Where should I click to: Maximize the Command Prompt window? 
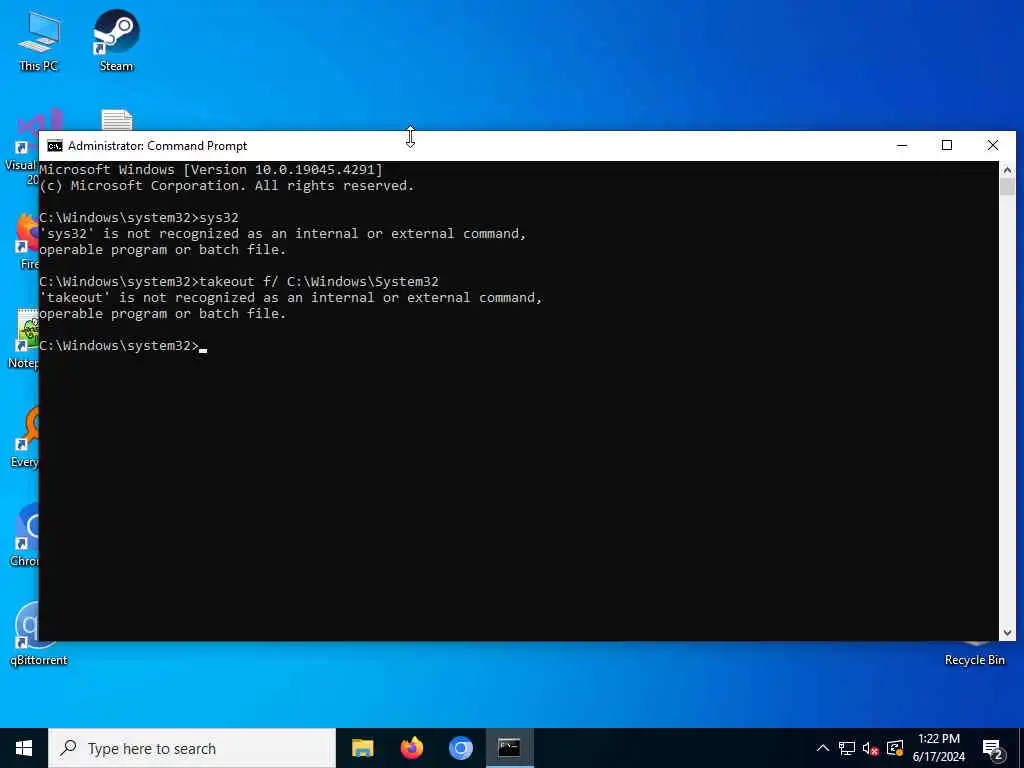click(947, 146)
